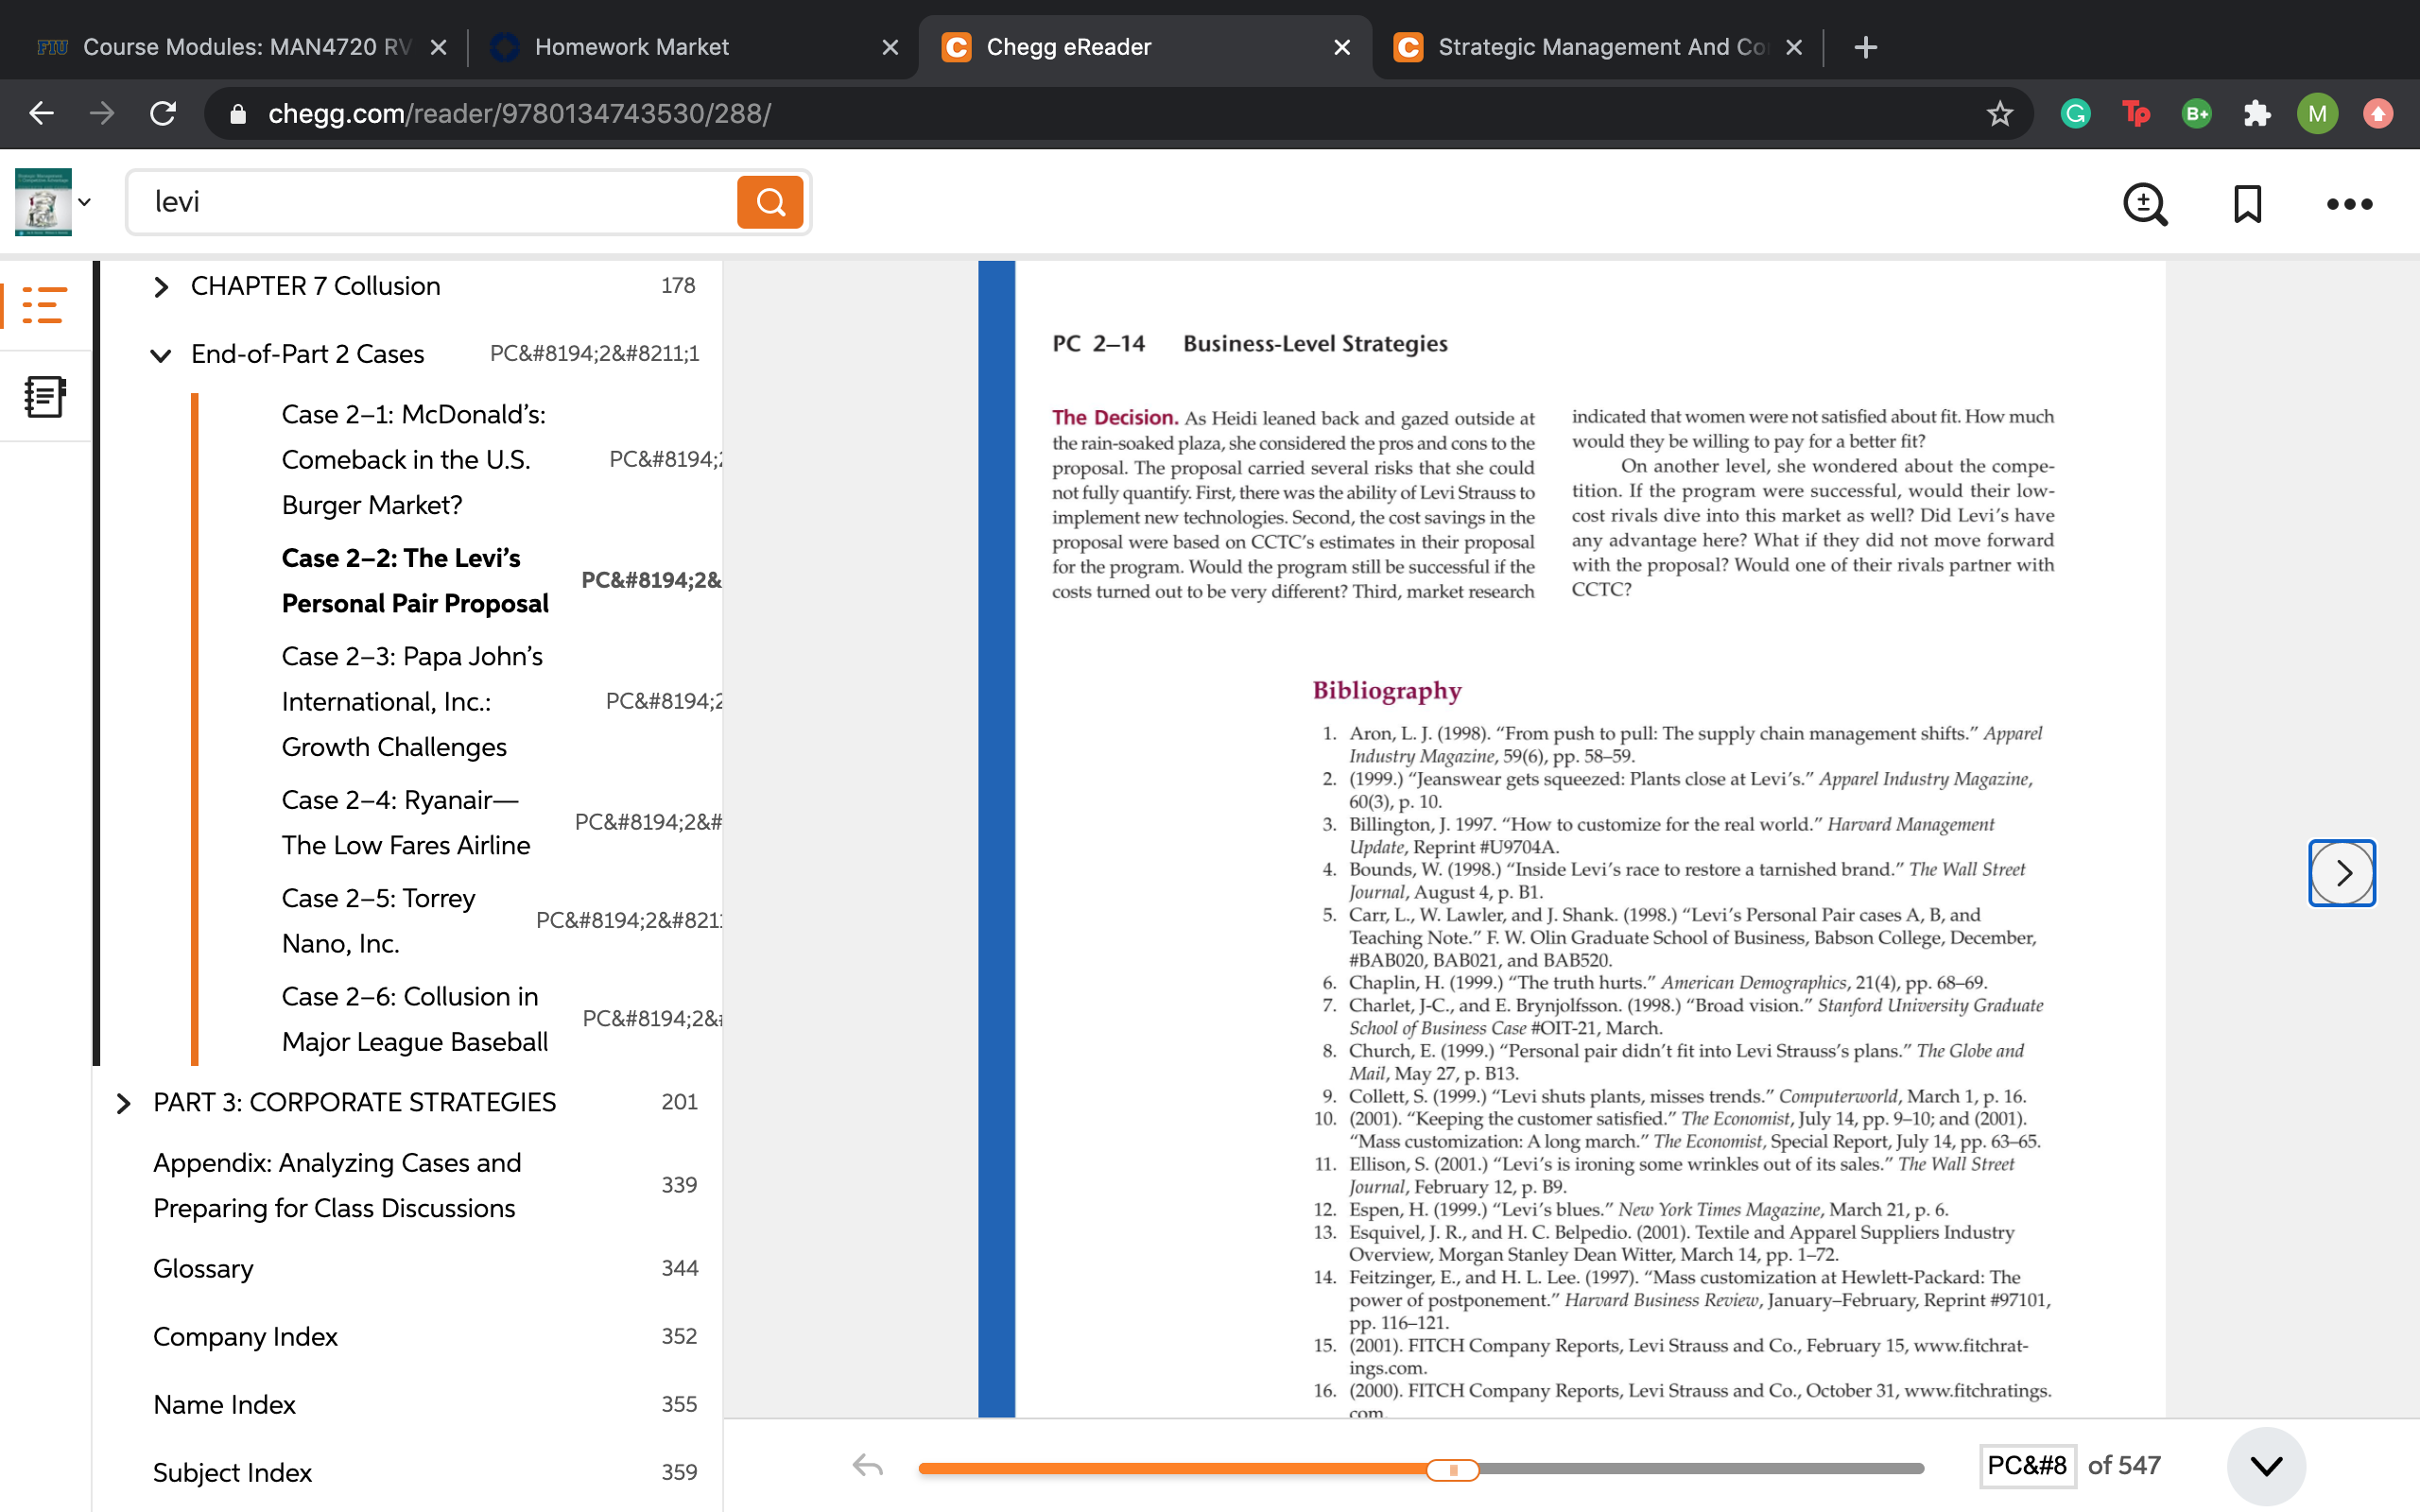Image resolution: width=2420 pixels, height=1512 pixels.
Task: Reload the current page
Action: pos(162,113)
